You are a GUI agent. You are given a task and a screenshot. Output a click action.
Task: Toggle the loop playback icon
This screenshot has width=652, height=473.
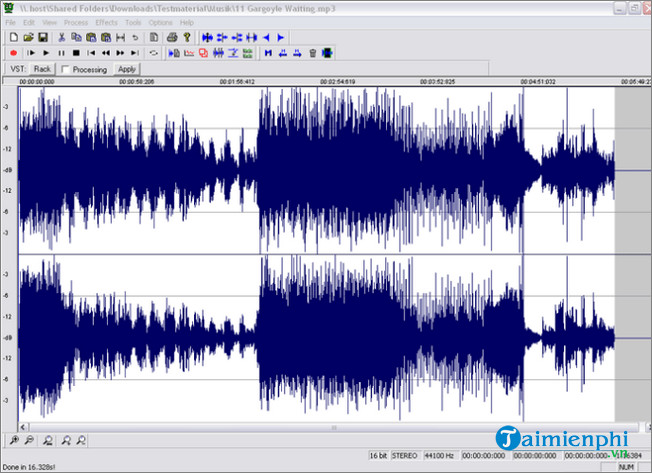[153, 52]
